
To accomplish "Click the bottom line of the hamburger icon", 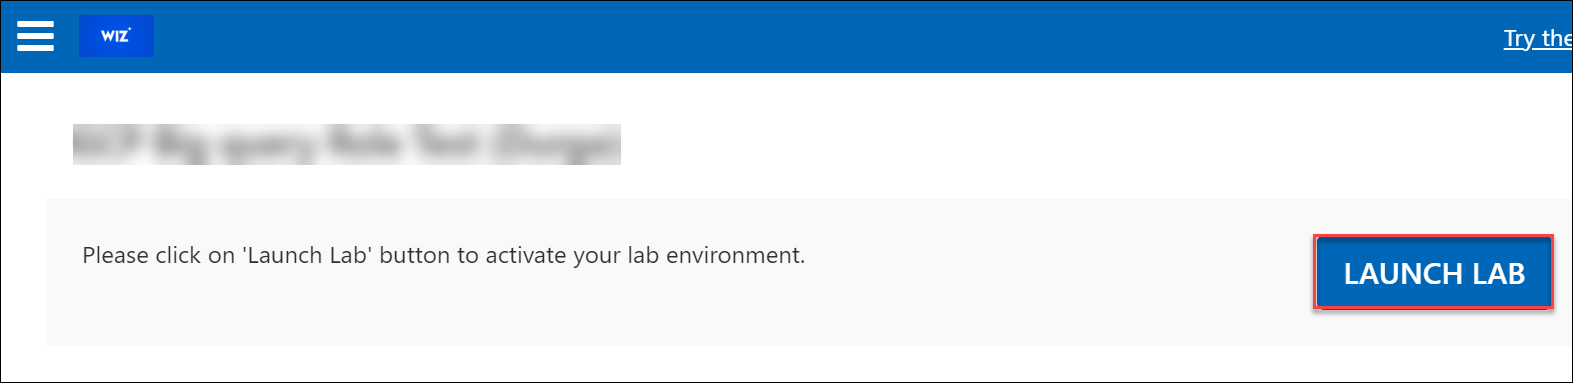I will coord(35,48).
